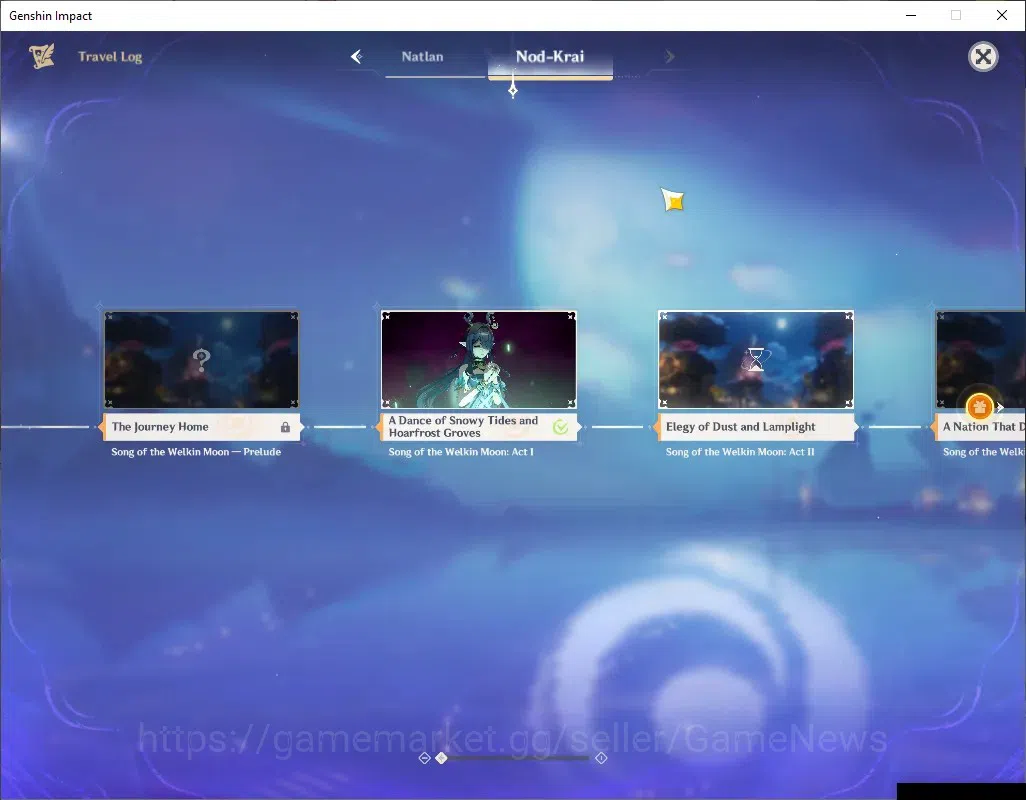Click Song of the Welkin Moon: Act II

click(740, 451)
